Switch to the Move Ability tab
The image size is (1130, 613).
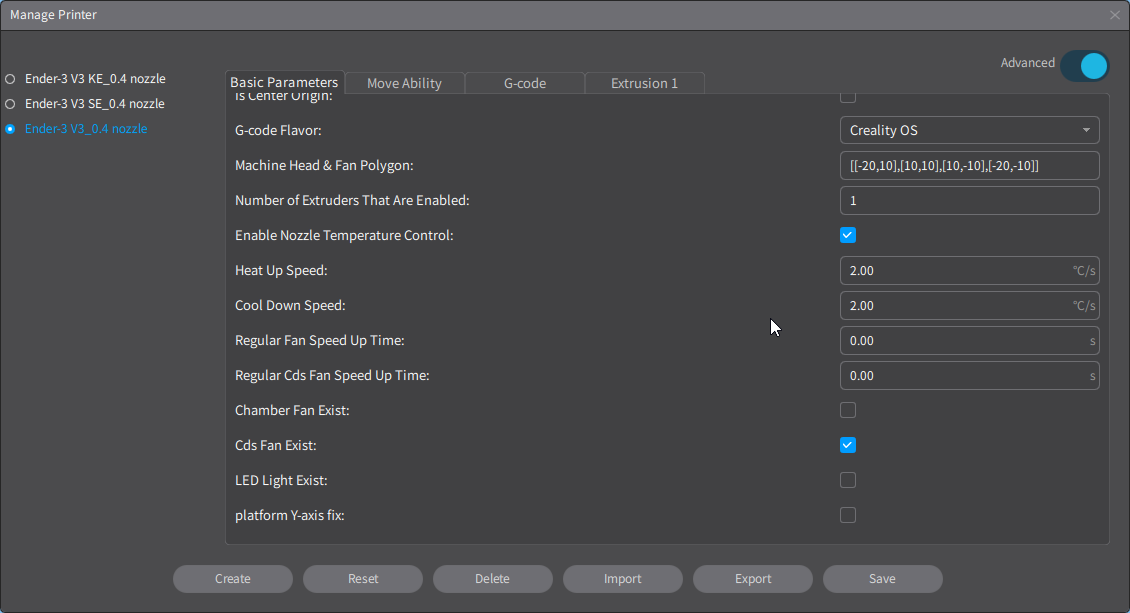[404, 83]
